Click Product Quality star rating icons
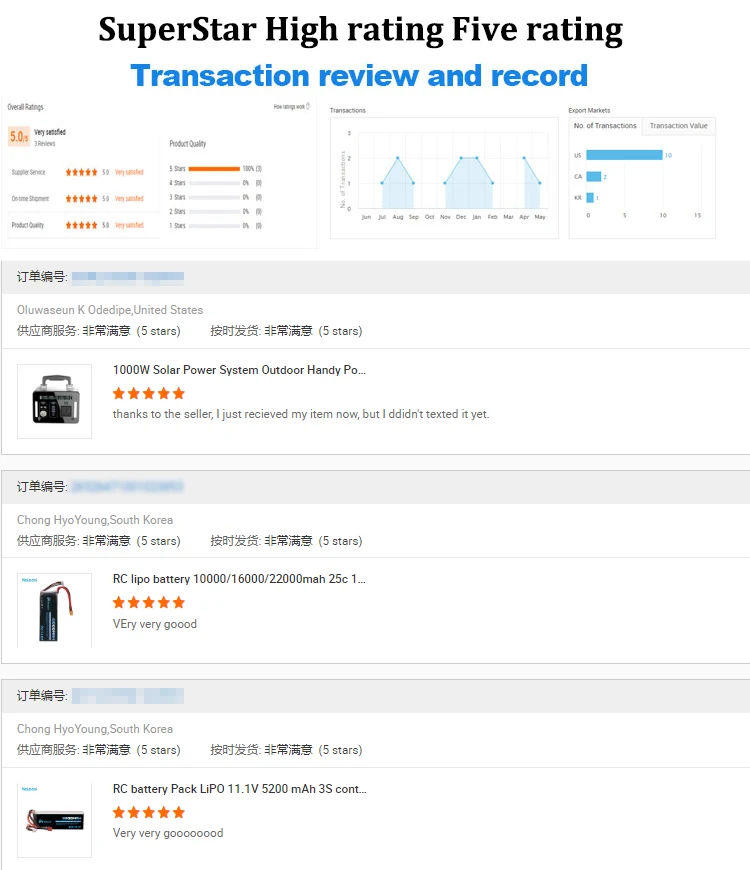Screen dimensions: 750x870 [81, 225]
